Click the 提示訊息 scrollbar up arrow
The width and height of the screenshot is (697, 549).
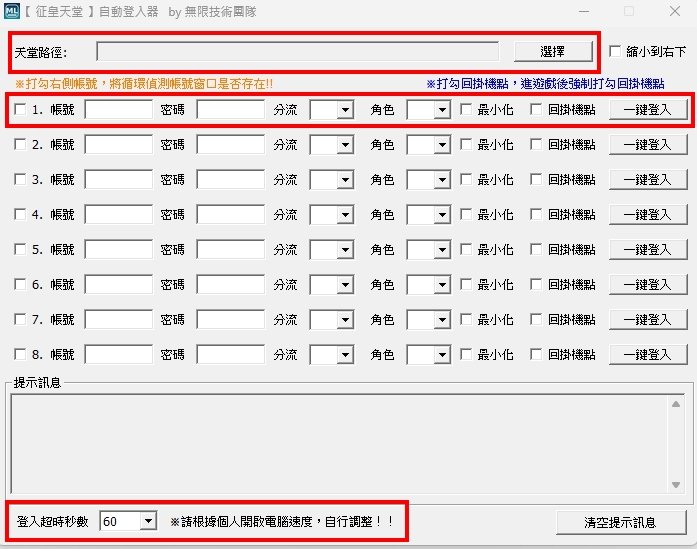point(676,404)
